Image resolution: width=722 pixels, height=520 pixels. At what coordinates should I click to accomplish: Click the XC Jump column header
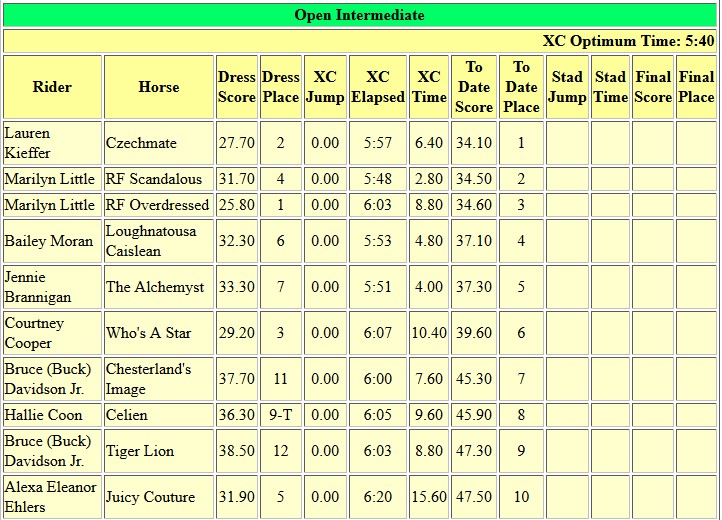click(325, 87)
